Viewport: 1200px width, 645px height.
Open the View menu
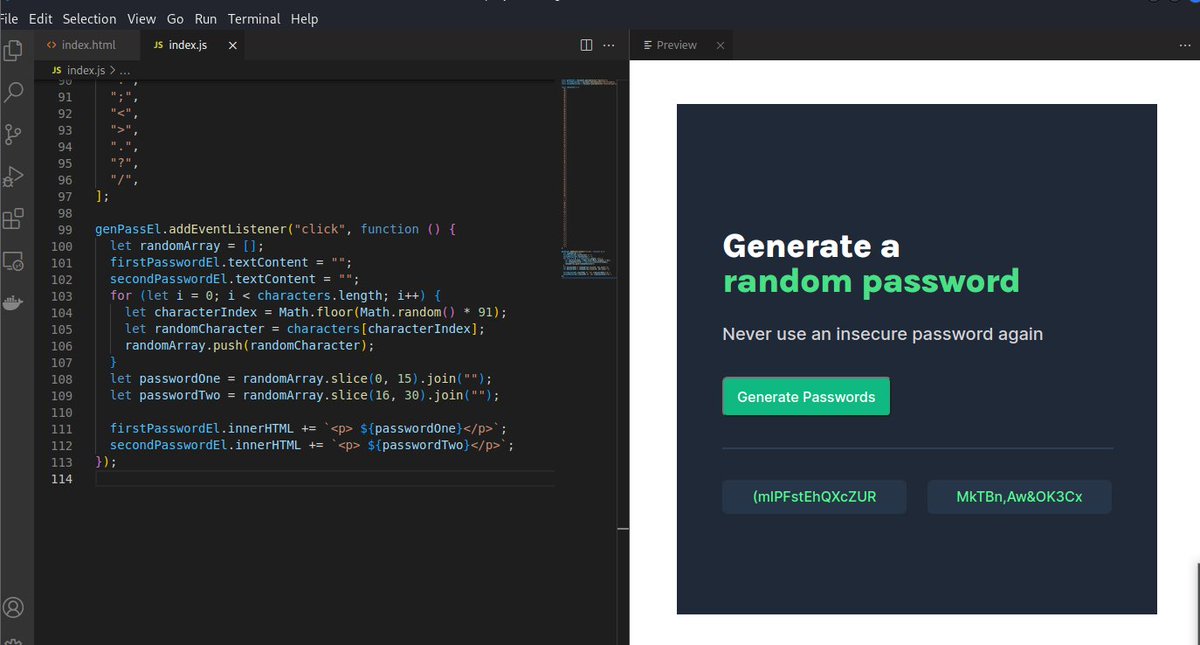tap(142, 19)
